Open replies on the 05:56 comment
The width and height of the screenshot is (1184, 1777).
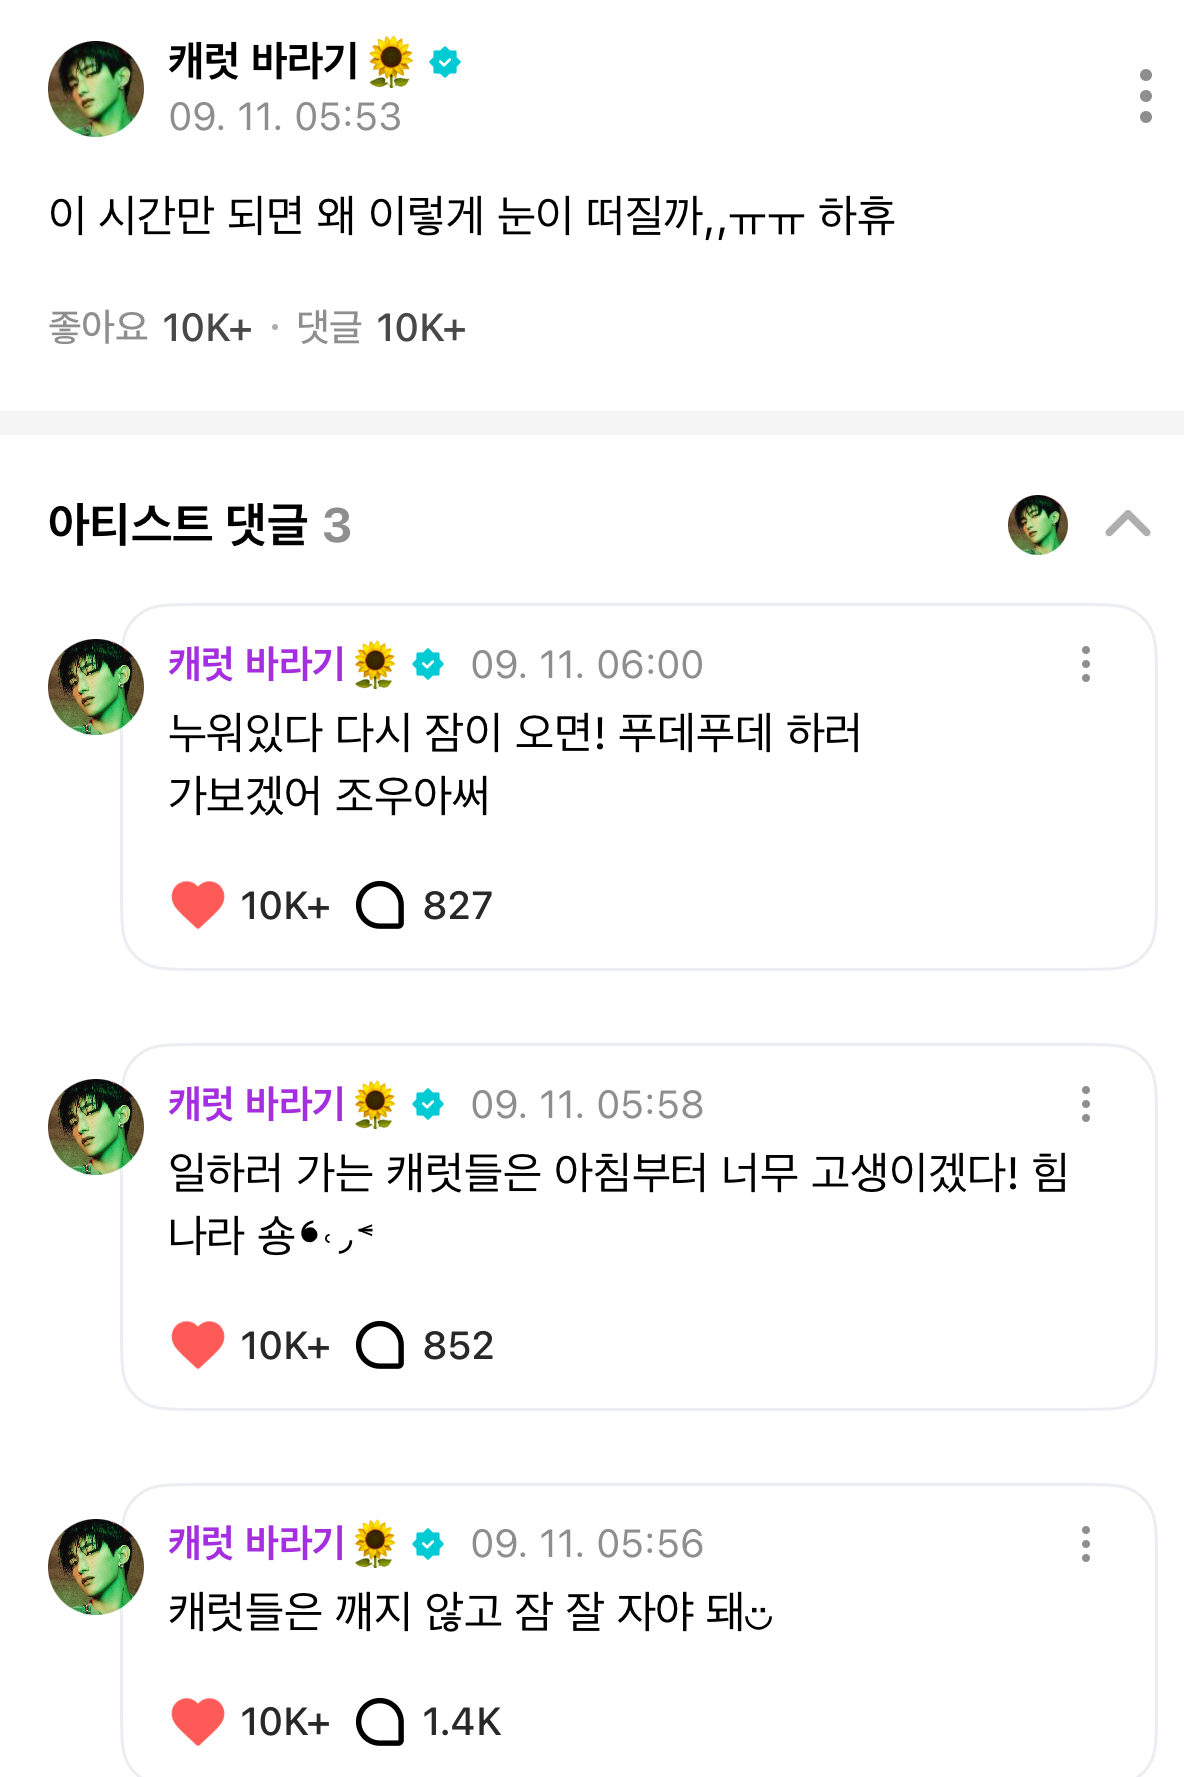click(x=381, y=1721)
